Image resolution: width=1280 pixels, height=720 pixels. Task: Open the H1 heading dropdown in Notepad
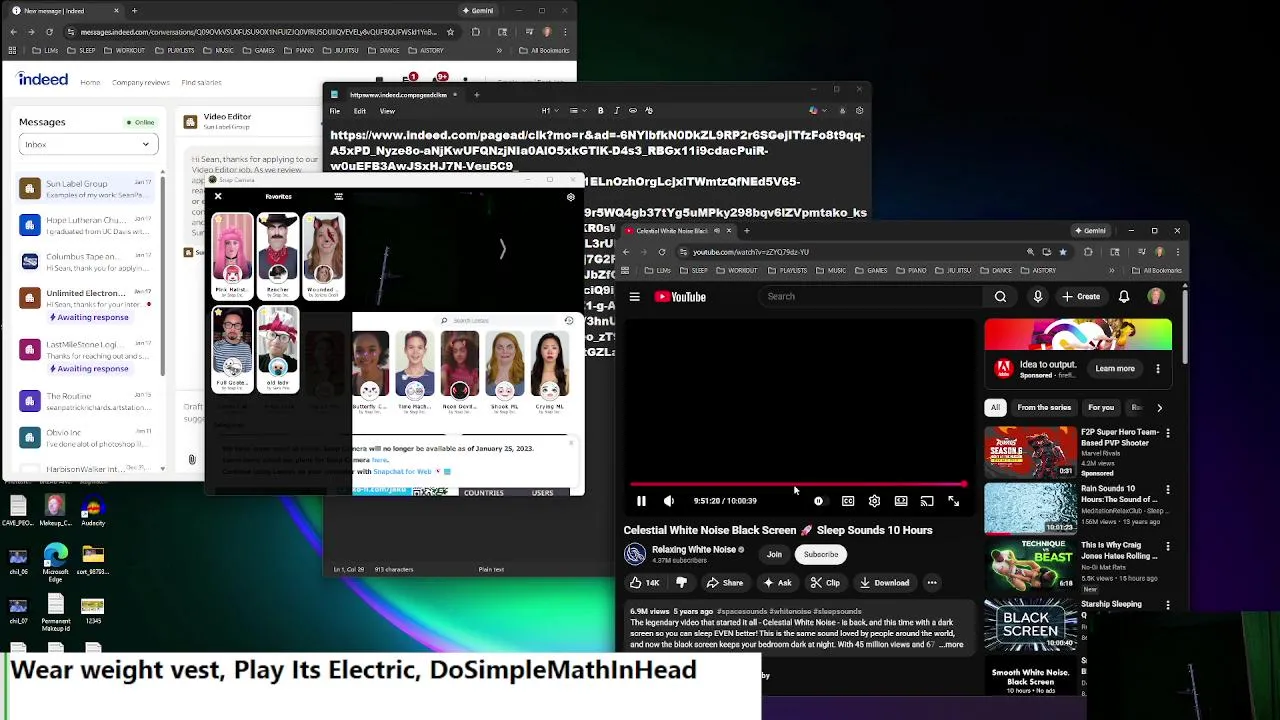point(551,111)
